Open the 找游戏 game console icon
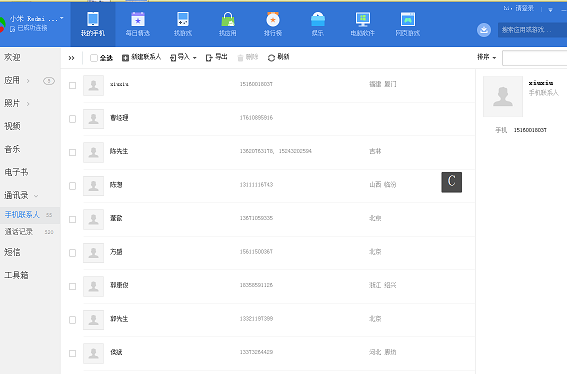This screenshot has height=374, width=567. (183, 19)
